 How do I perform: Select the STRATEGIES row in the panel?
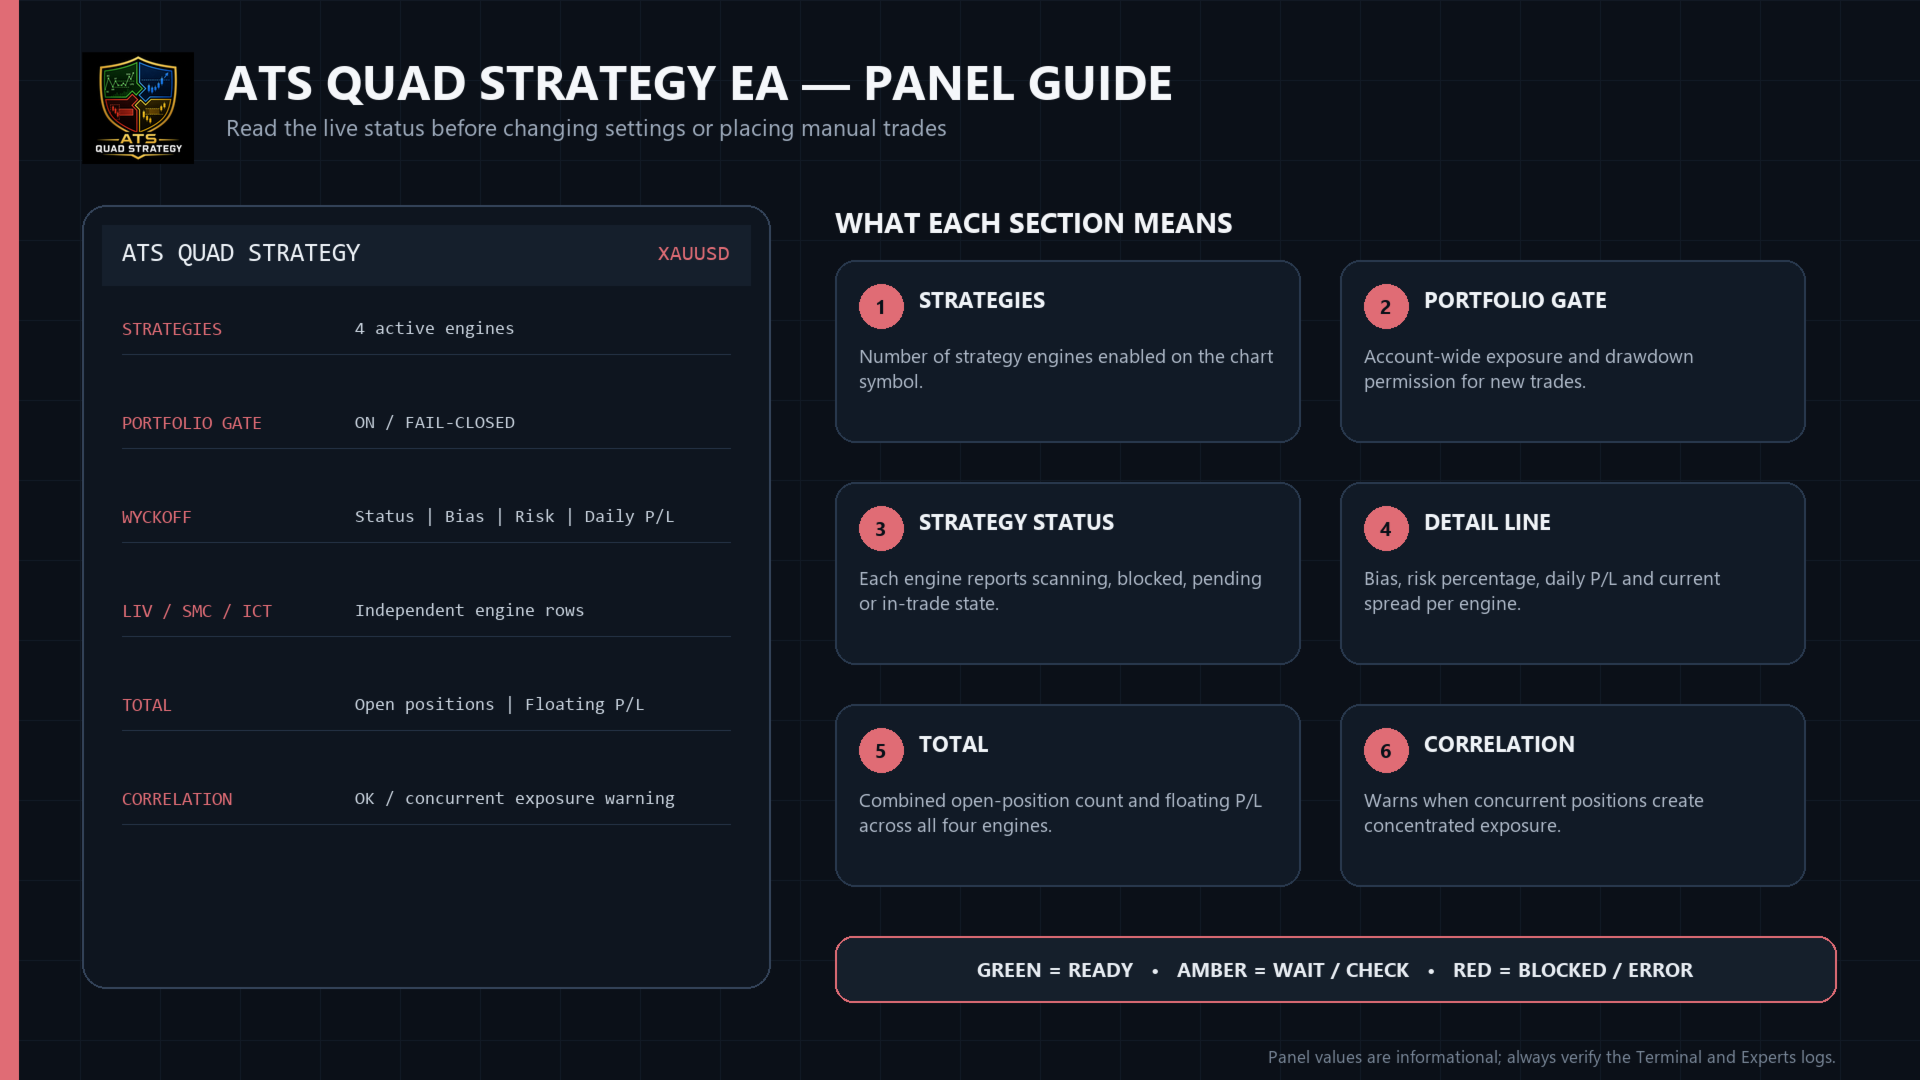pos(426,329)
